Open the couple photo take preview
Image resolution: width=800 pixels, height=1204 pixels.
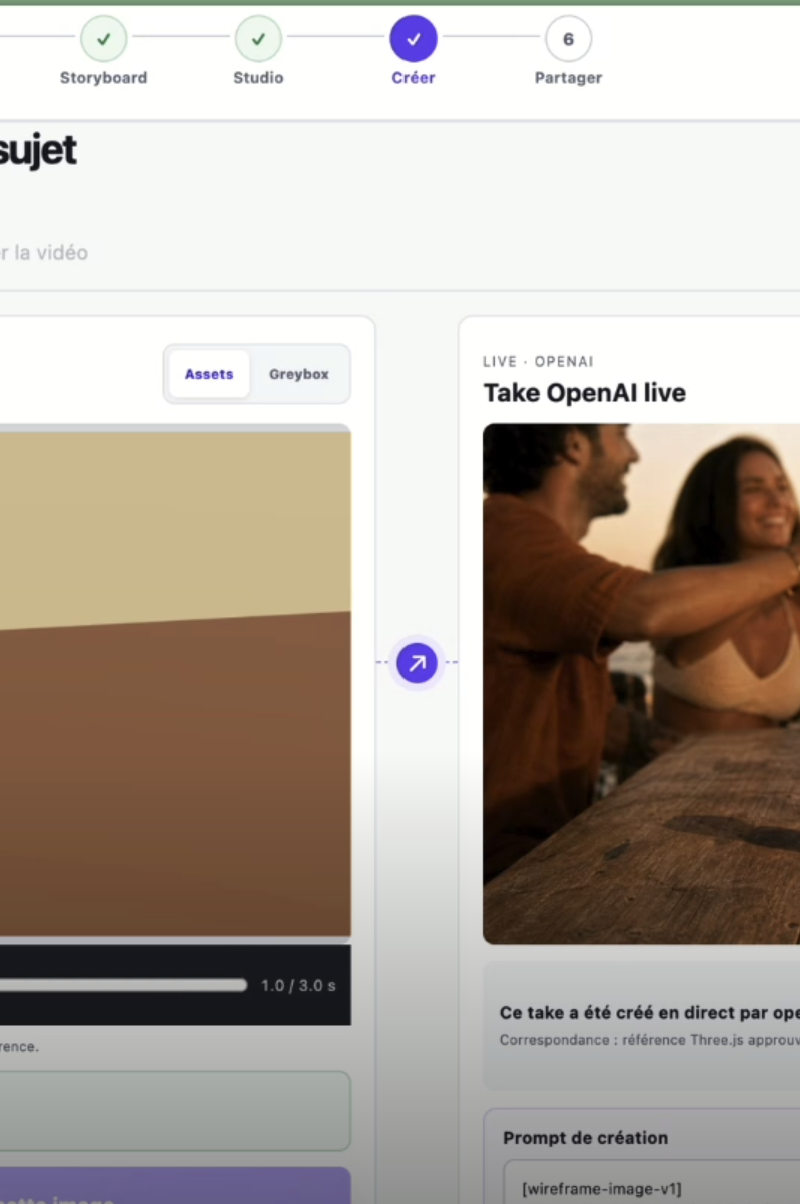click(641, 684)
